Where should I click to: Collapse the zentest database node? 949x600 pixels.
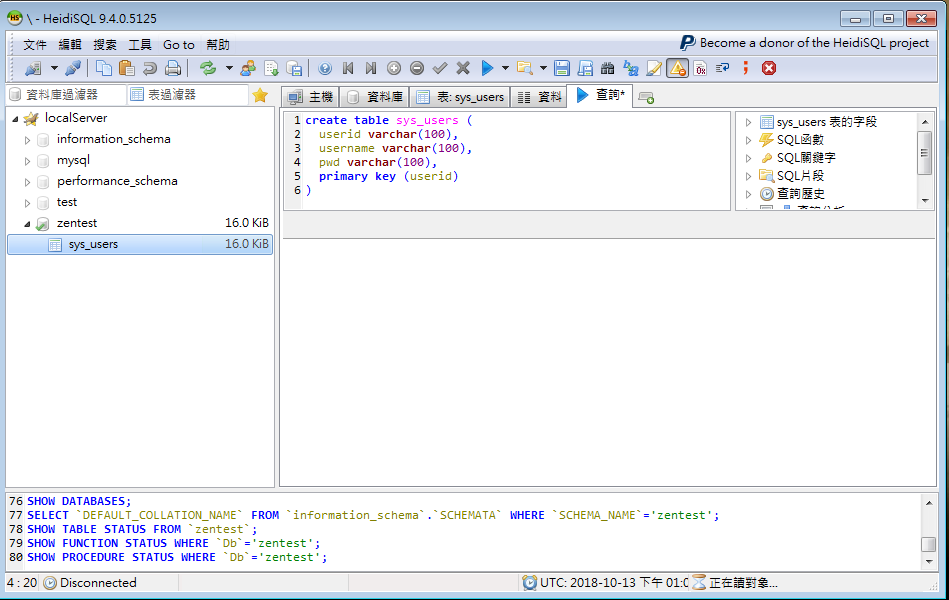pos(28,224)
